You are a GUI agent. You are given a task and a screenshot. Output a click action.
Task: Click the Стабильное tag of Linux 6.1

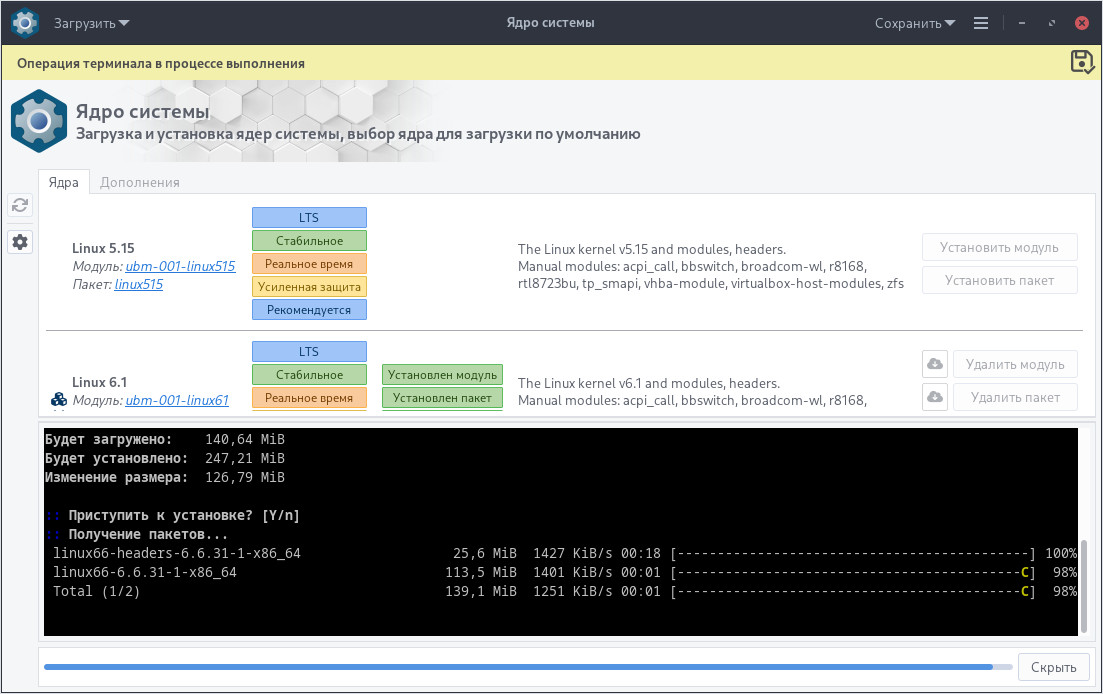coord(310,374)
